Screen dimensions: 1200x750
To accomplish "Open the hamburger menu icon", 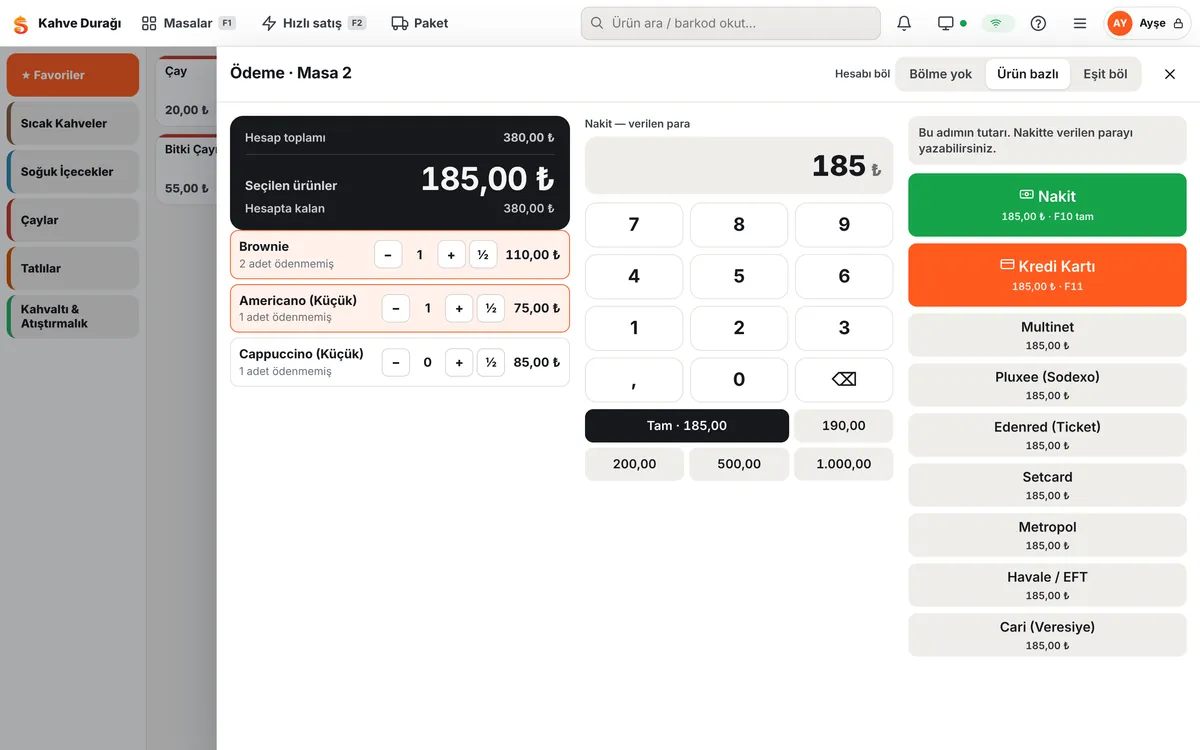I will coord(1080,23).
